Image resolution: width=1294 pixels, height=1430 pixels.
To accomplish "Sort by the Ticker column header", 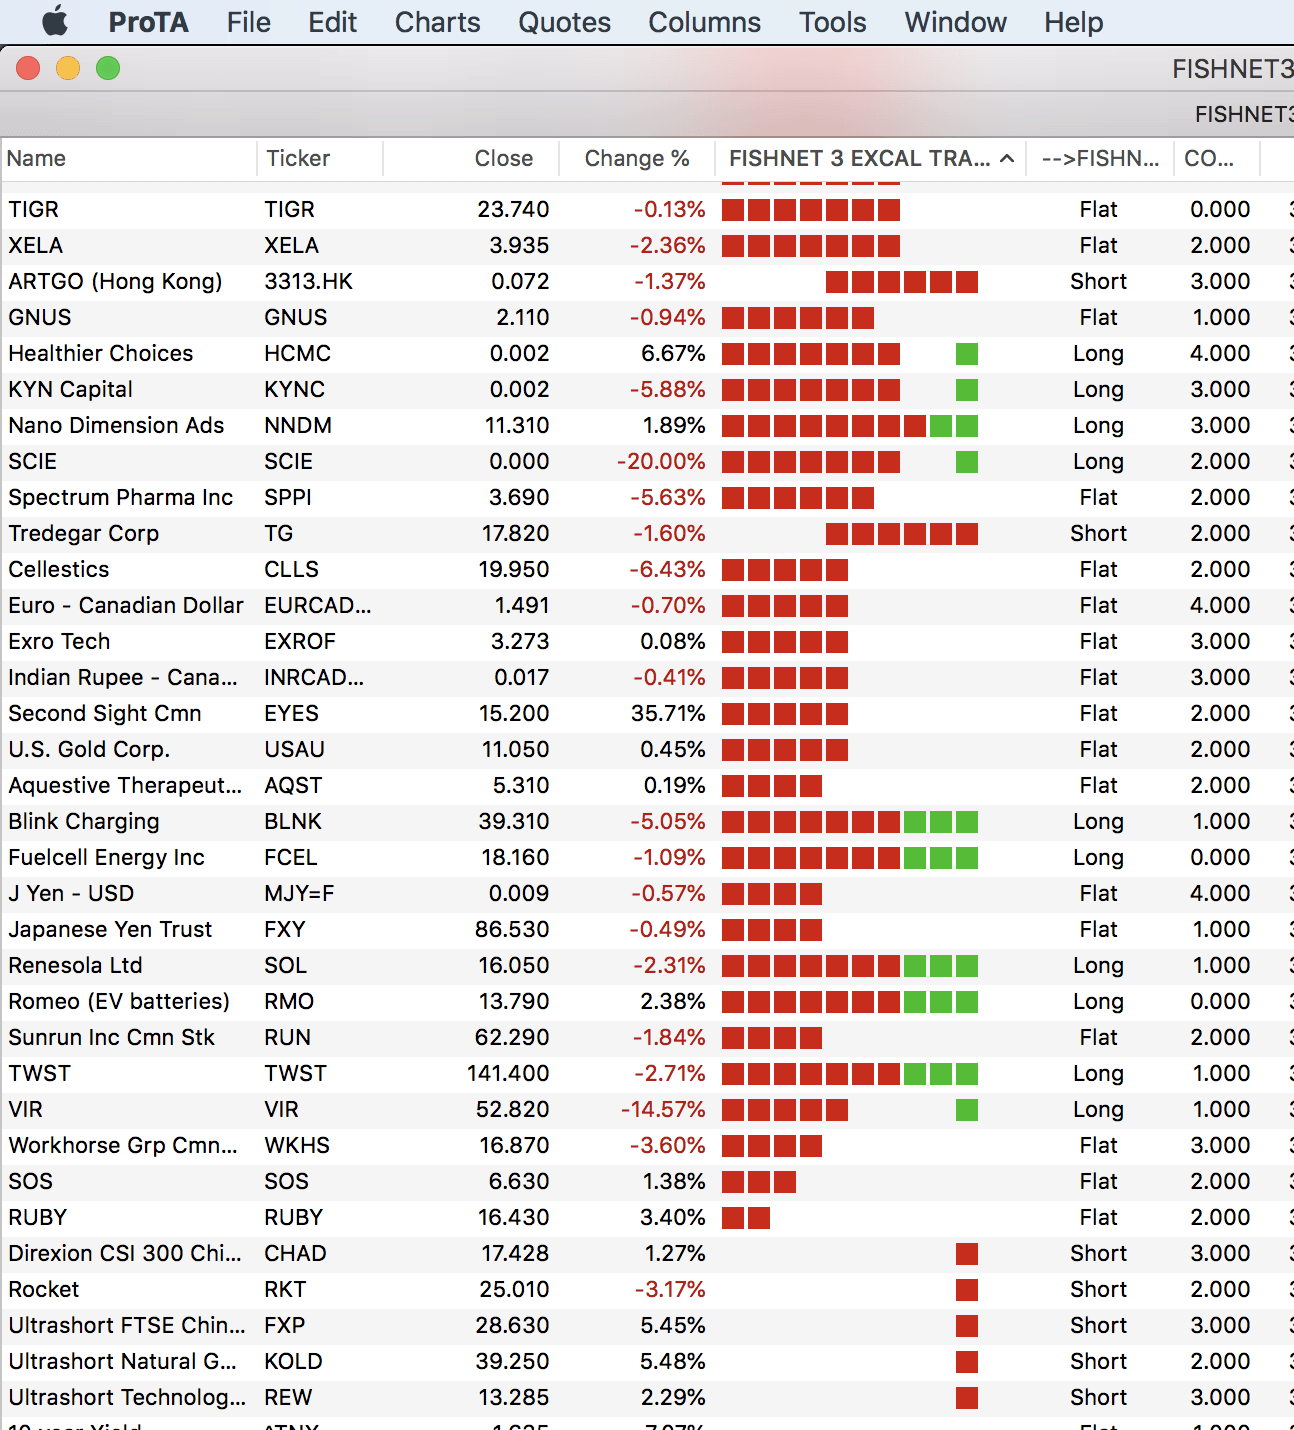I will (x=320, y=158).
